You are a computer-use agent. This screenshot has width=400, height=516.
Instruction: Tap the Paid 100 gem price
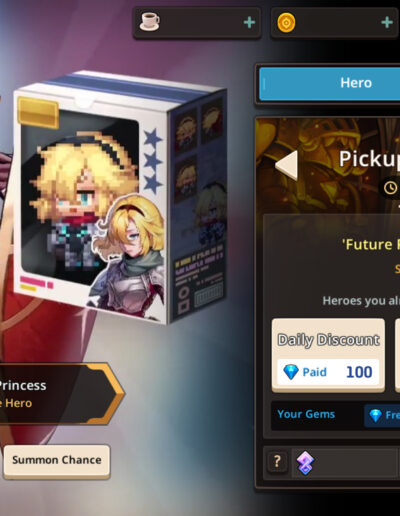pyautogui.click(x=328, y=372)
